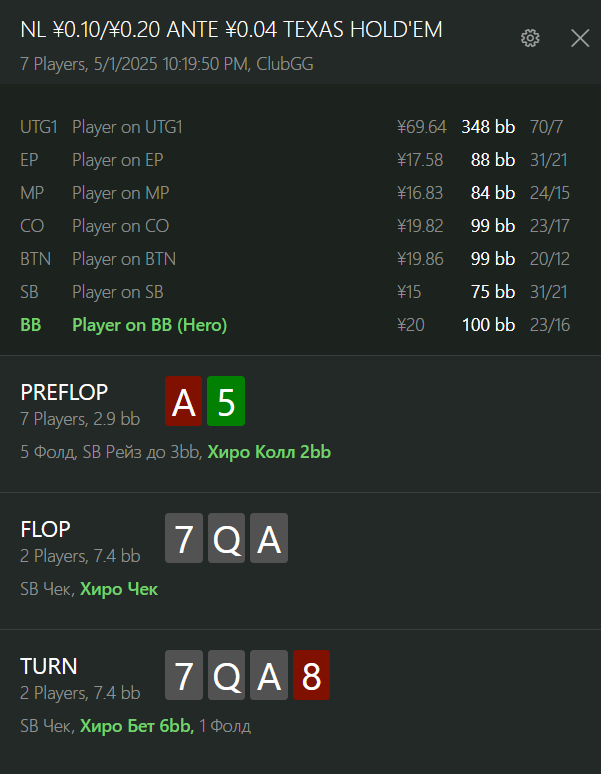Click the red 8 turn card

pyautogui.click(x=311, y=675)
